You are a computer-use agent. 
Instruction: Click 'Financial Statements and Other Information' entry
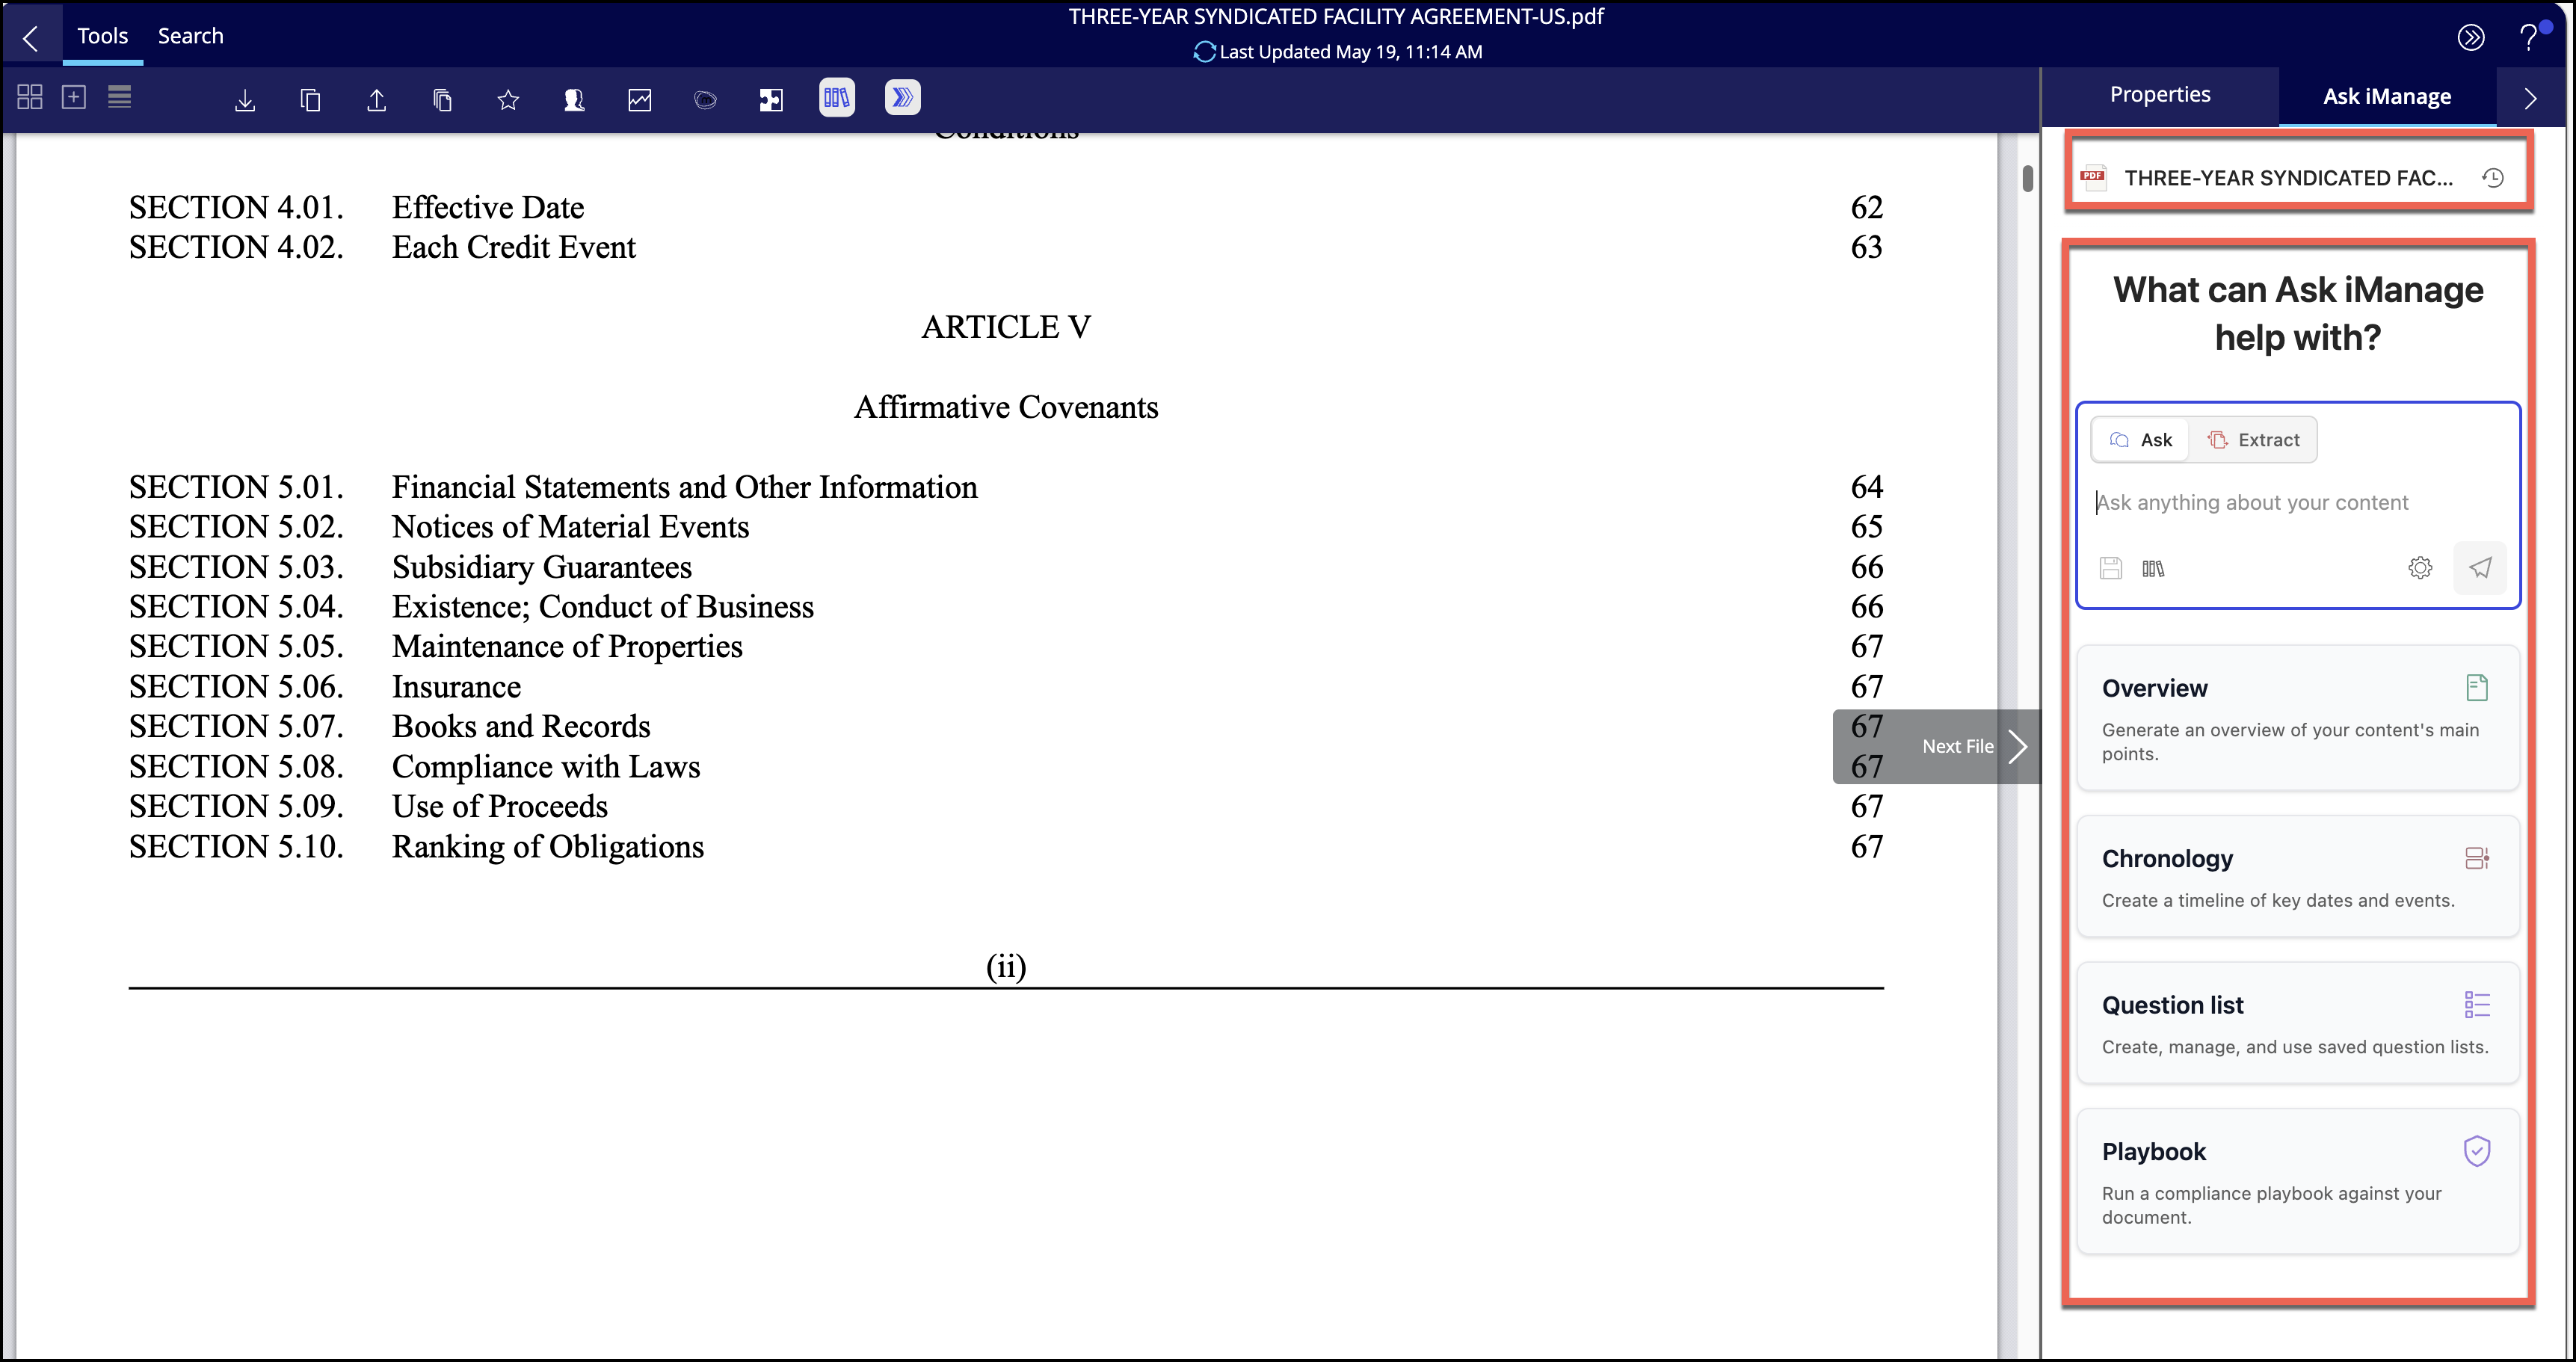[x=685, y=487]
